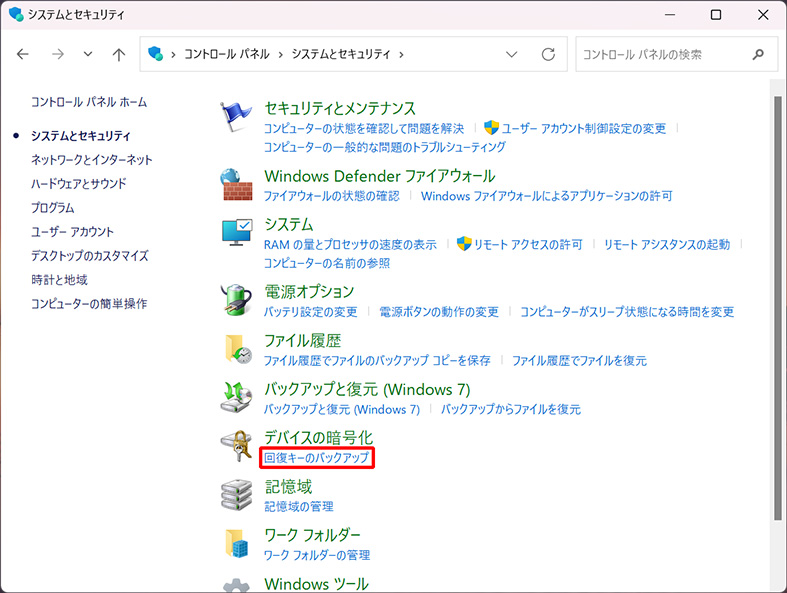The image size is (787, 593).
Task: Click コンピューターの一般的な問題のトラブルシューティング link
Action: pyautogui.click(x=384, y=147)
